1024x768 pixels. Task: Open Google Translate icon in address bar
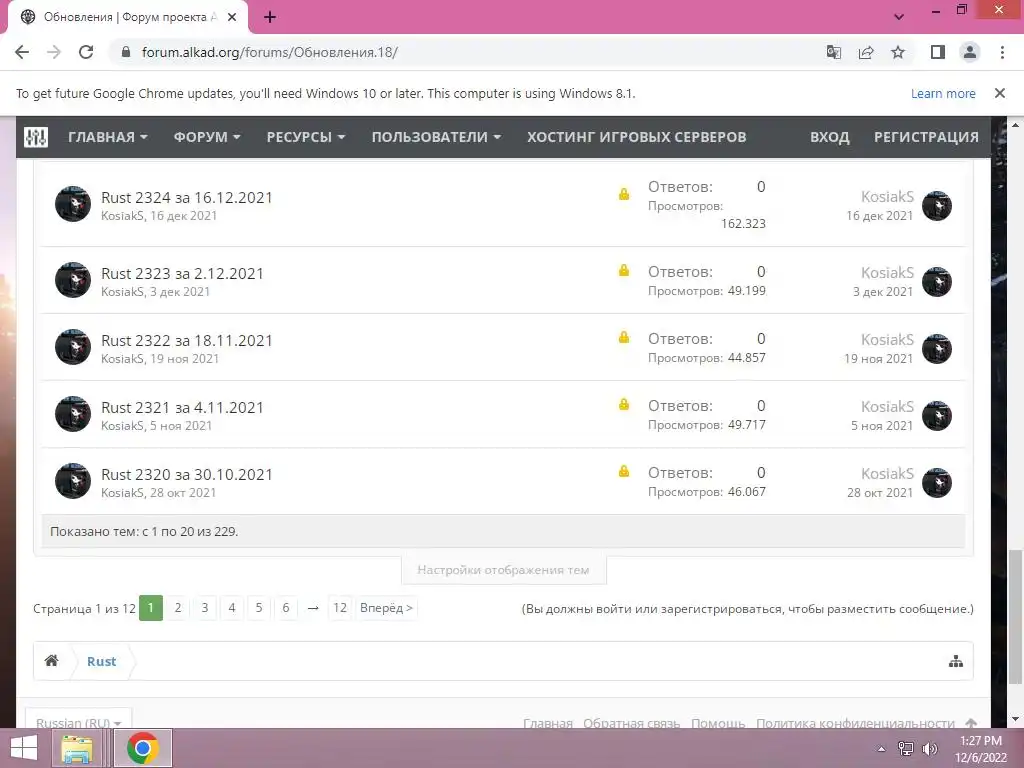(x=834, y=52)
